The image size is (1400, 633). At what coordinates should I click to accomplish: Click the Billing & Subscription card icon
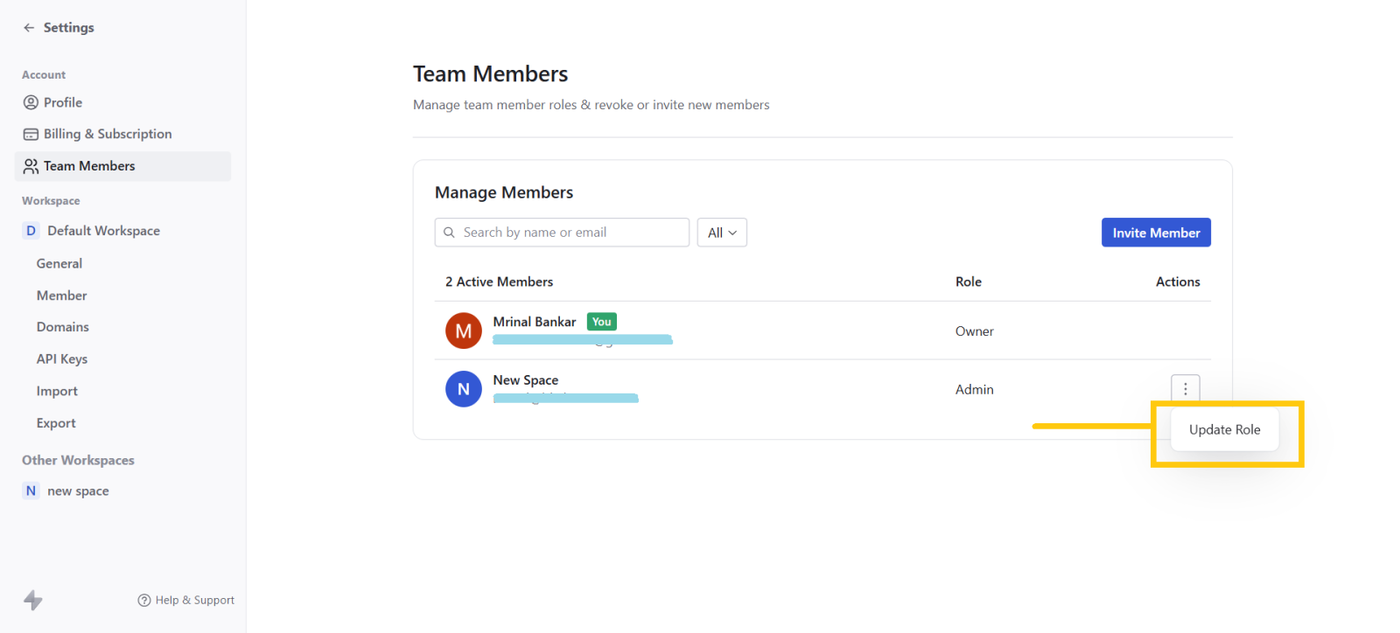(31, 134)
